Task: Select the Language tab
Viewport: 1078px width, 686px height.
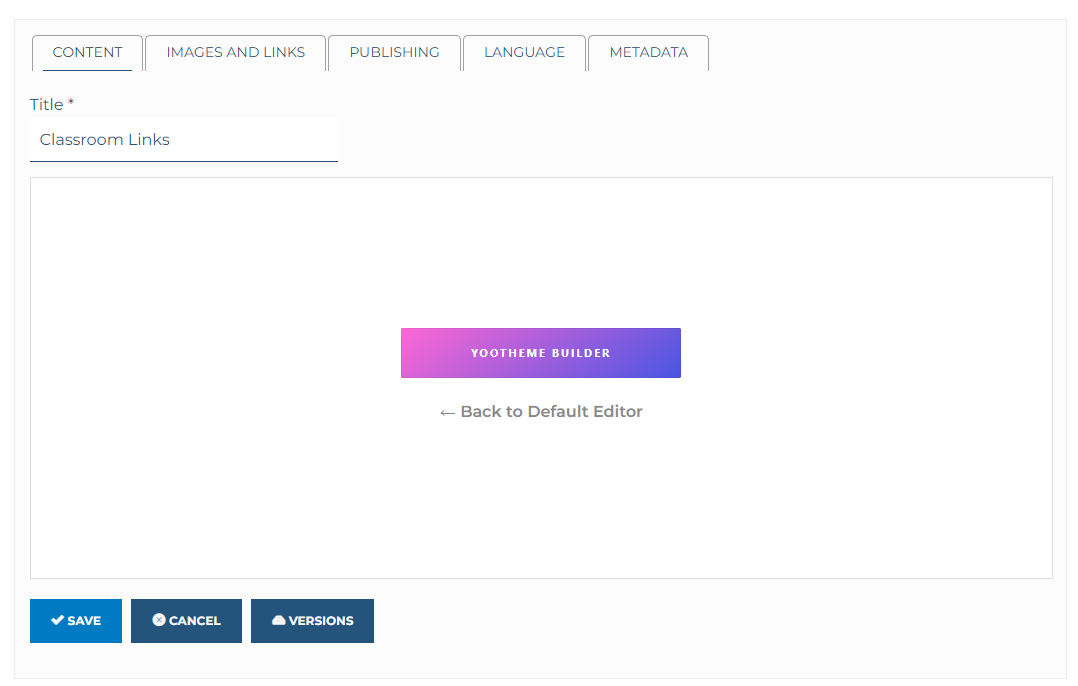Action: (525, 53)
